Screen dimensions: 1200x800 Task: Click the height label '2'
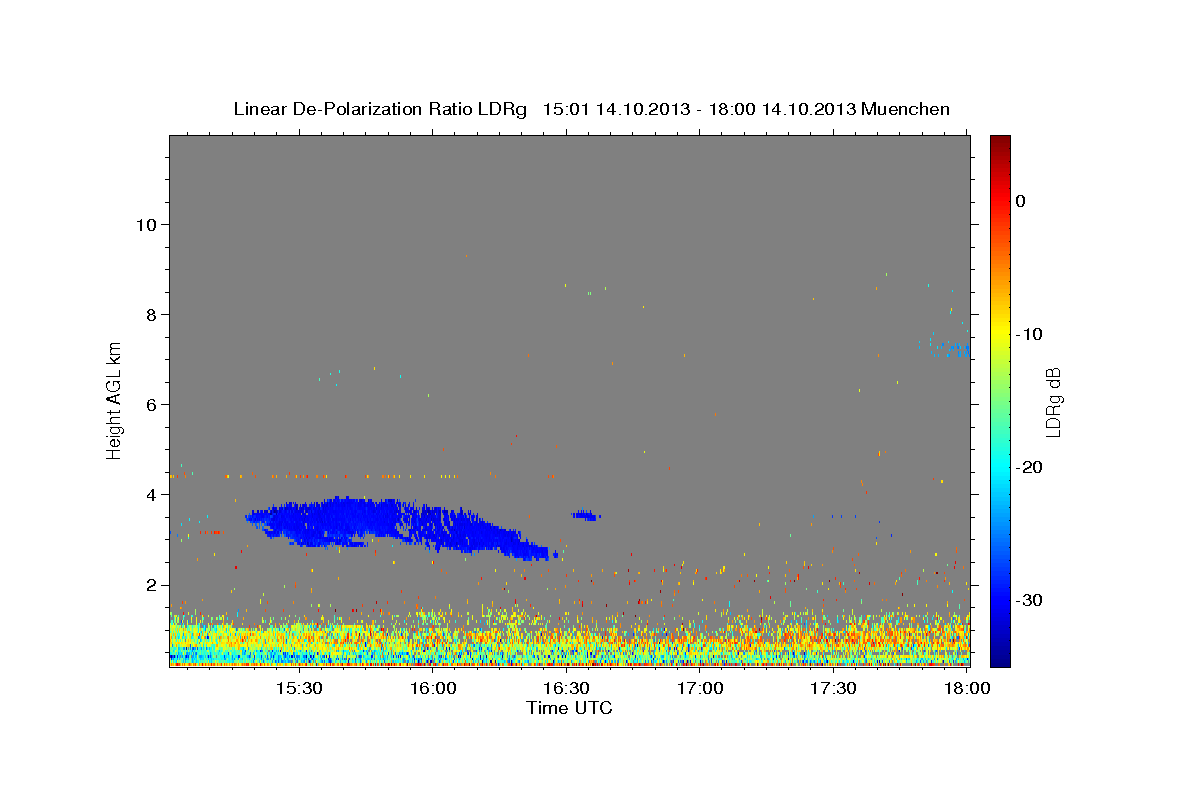(x=150, y=585)
